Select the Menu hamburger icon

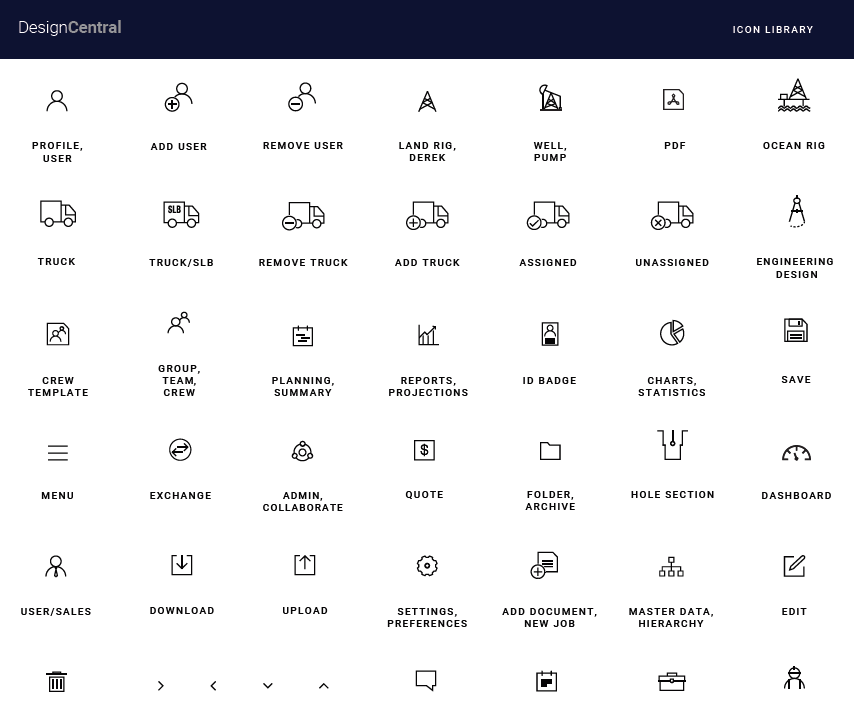(x=58, y=453)
